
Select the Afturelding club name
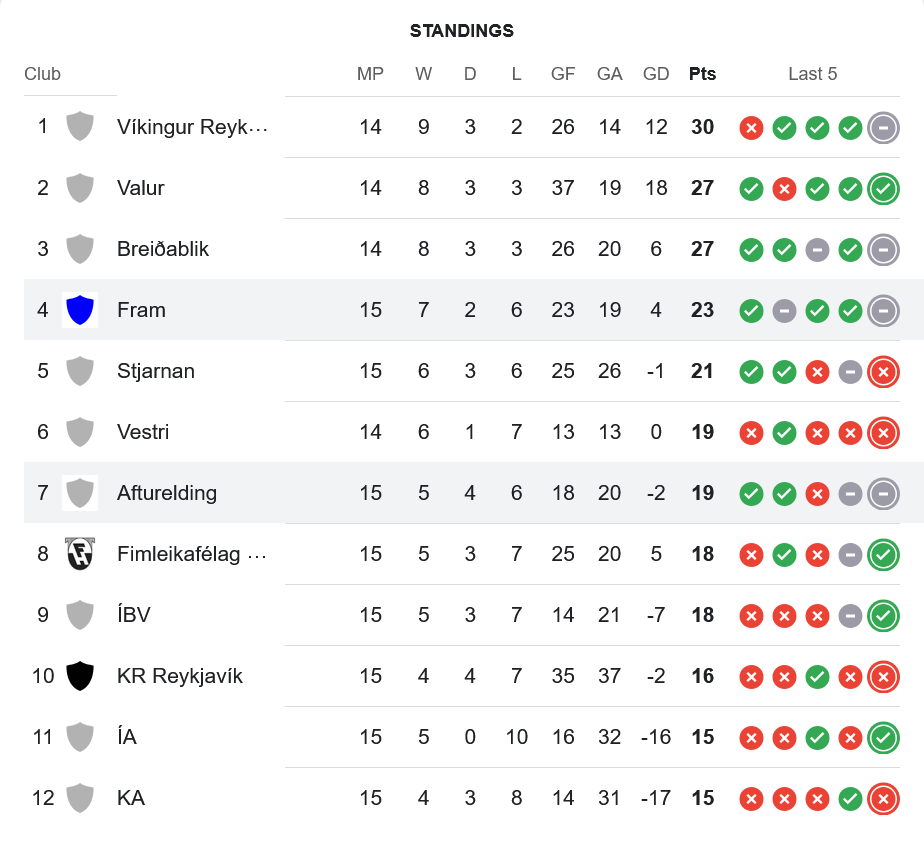[167, 493]
